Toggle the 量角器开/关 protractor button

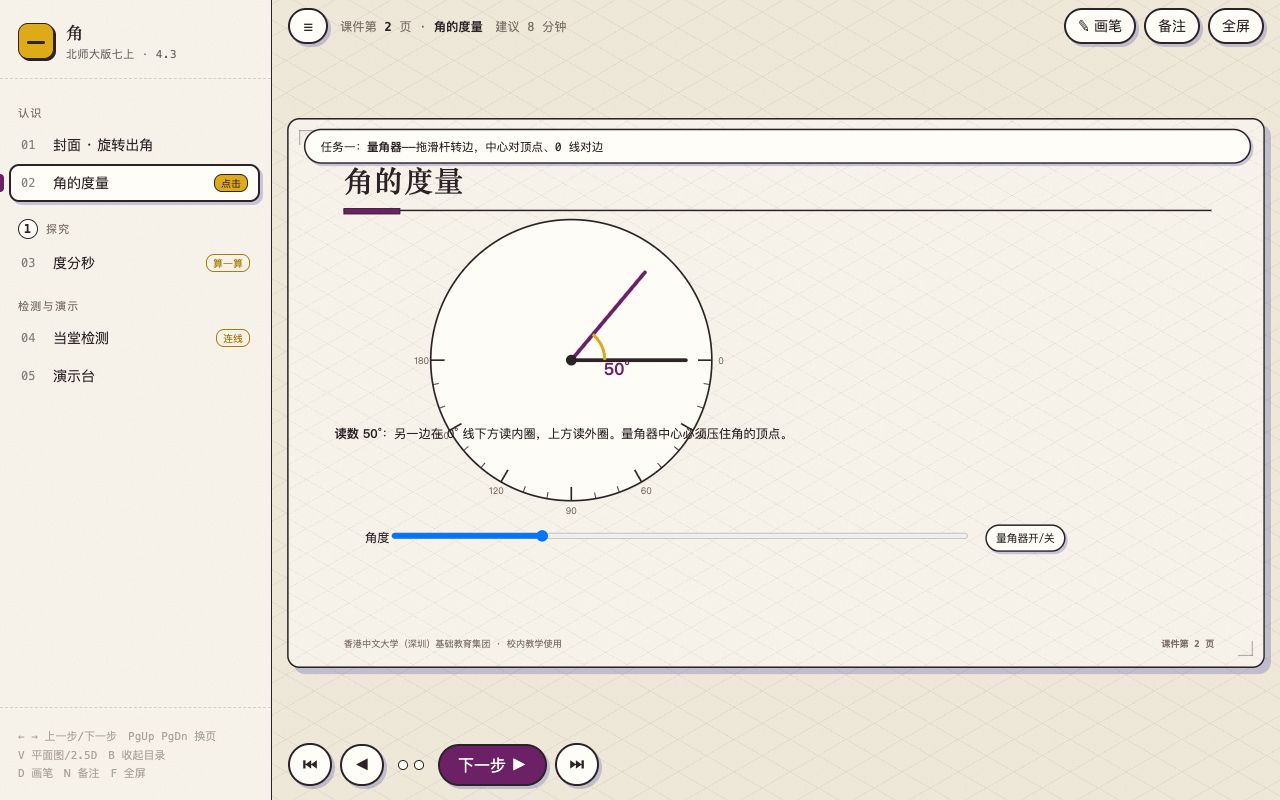[x=1025, y=538]
